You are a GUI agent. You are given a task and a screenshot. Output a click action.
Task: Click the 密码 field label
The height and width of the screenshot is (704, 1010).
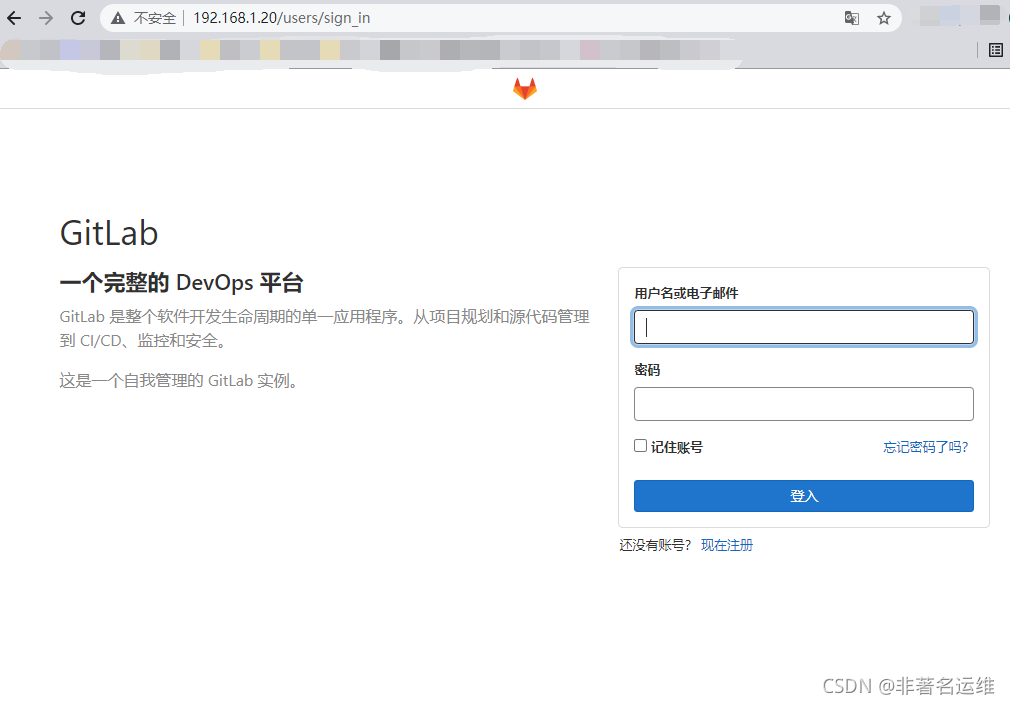[x=647, y=370]
